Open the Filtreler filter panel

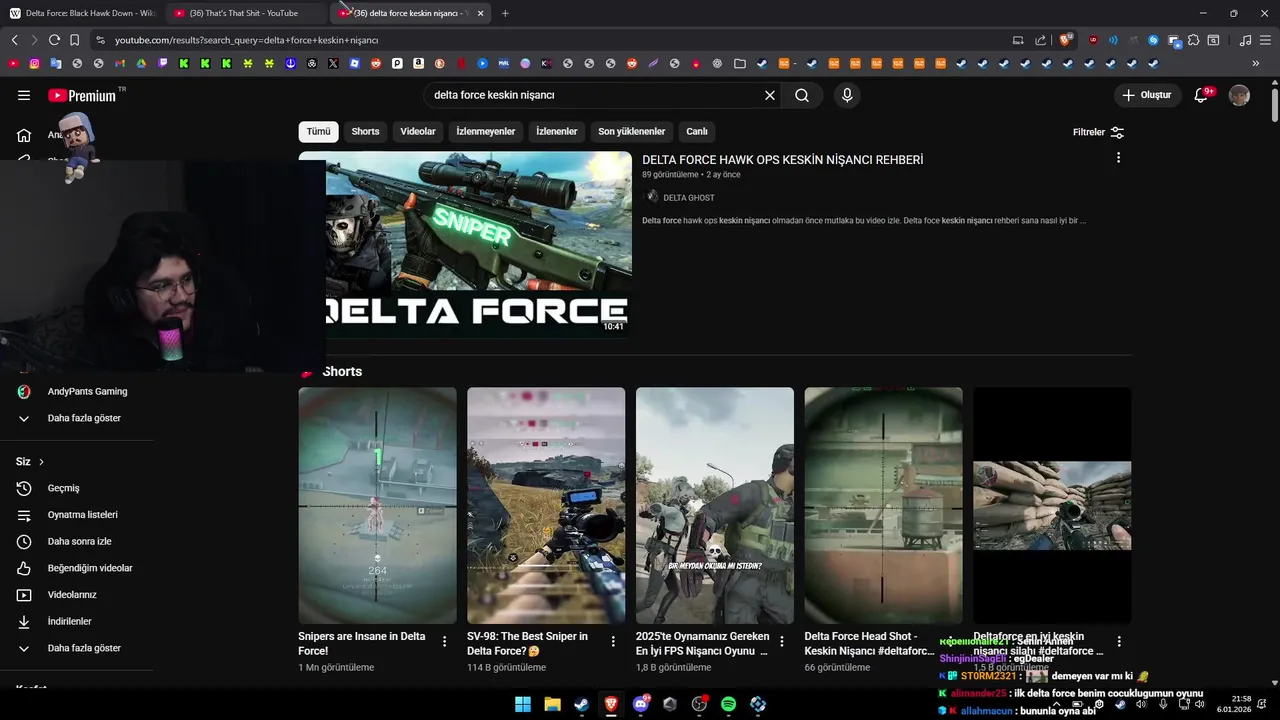(1098, 132)
